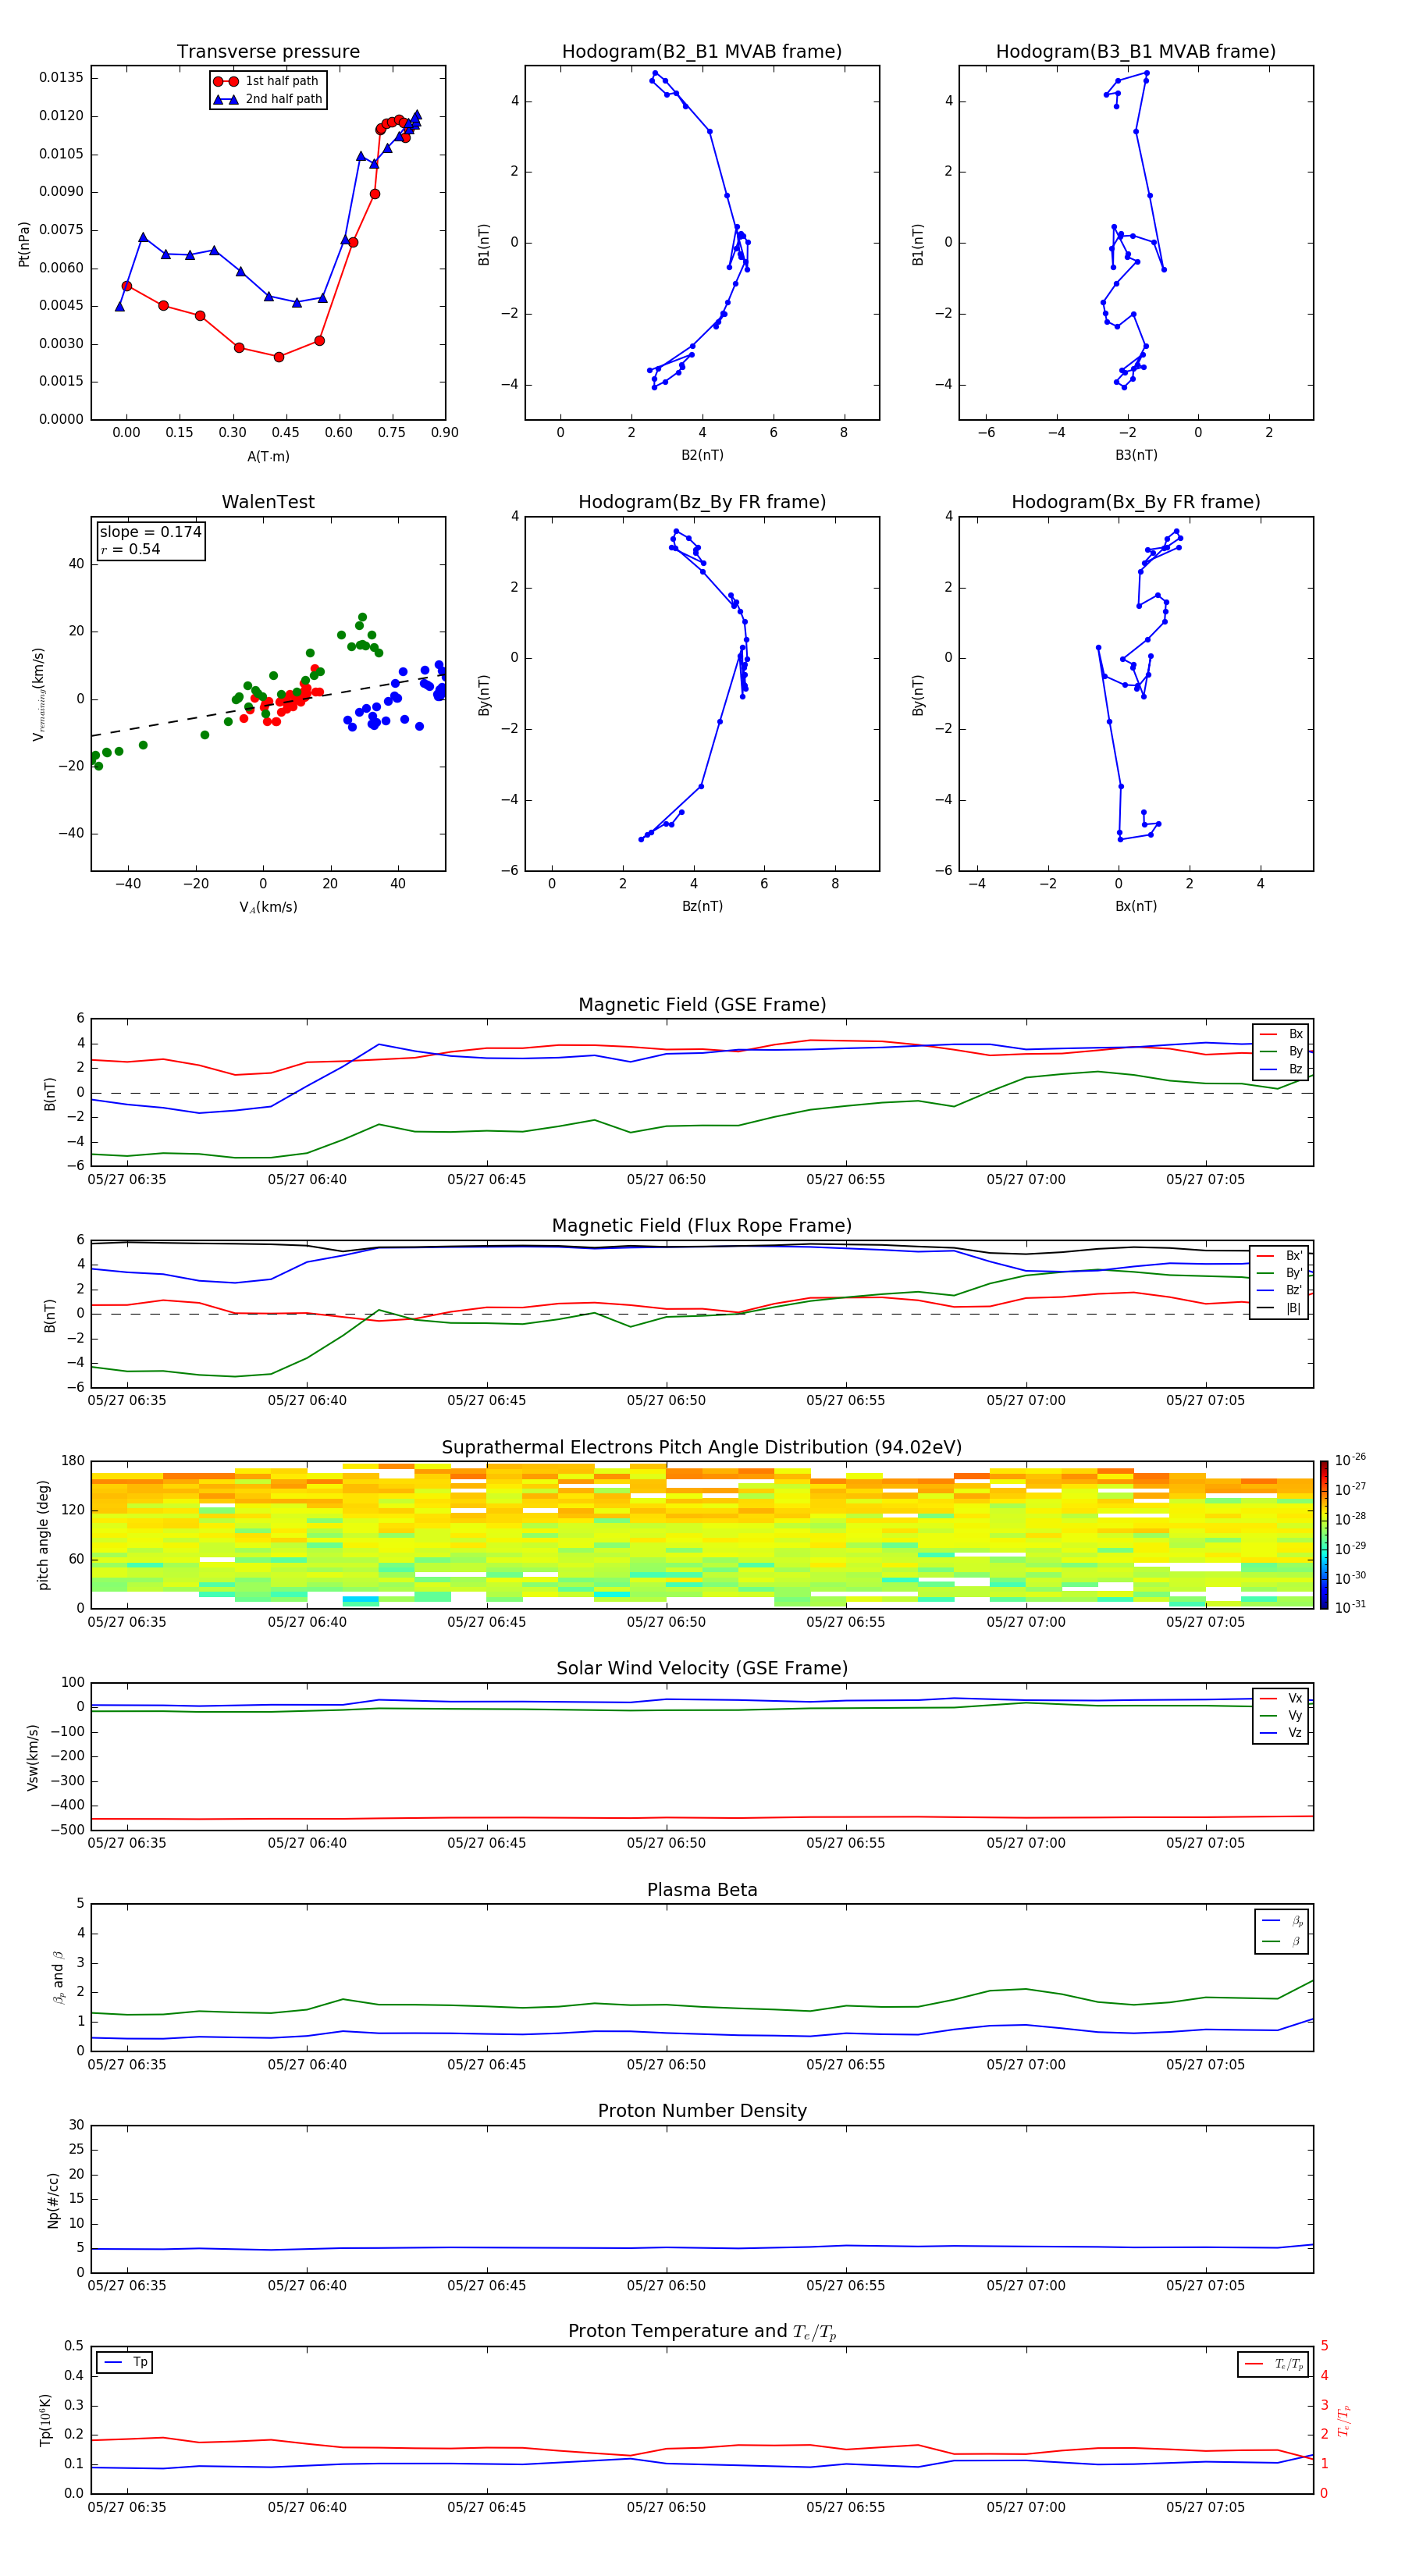The height and width of the screenshot is (2576, 1405).
Task: Click '05/27 06:40' tick under GSE field plot
Action: 307,1180
